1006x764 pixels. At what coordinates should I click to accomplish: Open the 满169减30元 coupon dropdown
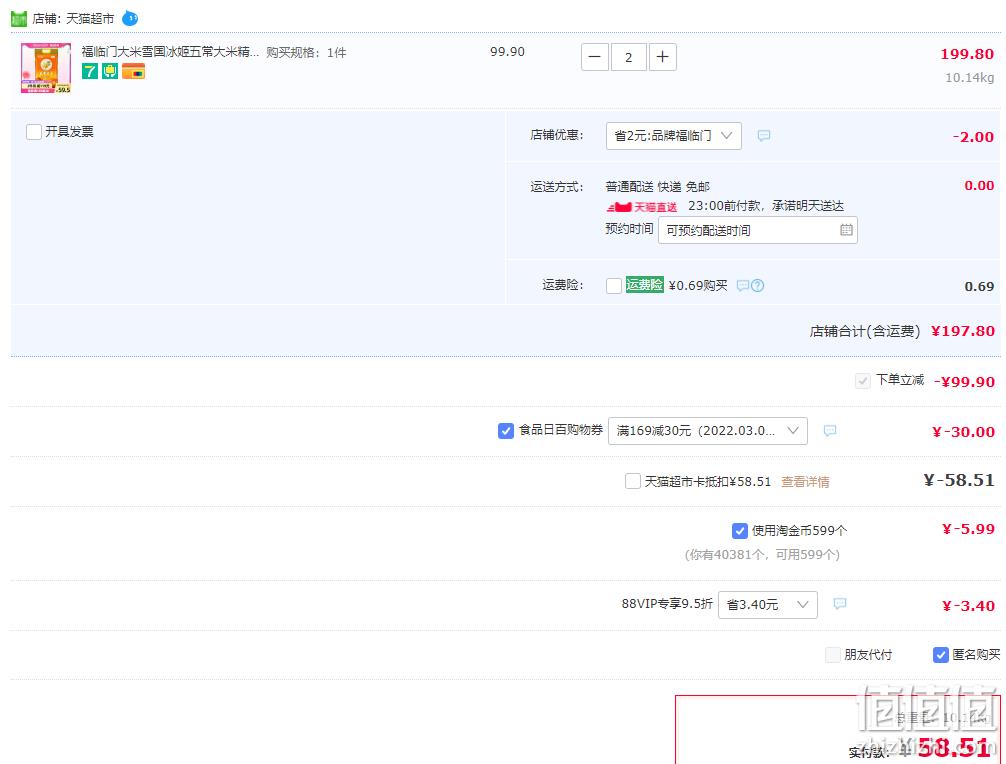[x=708, y=431]
